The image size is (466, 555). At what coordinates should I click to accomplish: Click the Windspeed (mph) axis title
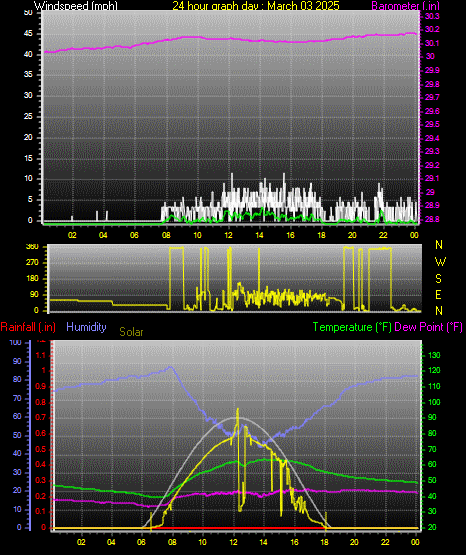coord(76,5)
